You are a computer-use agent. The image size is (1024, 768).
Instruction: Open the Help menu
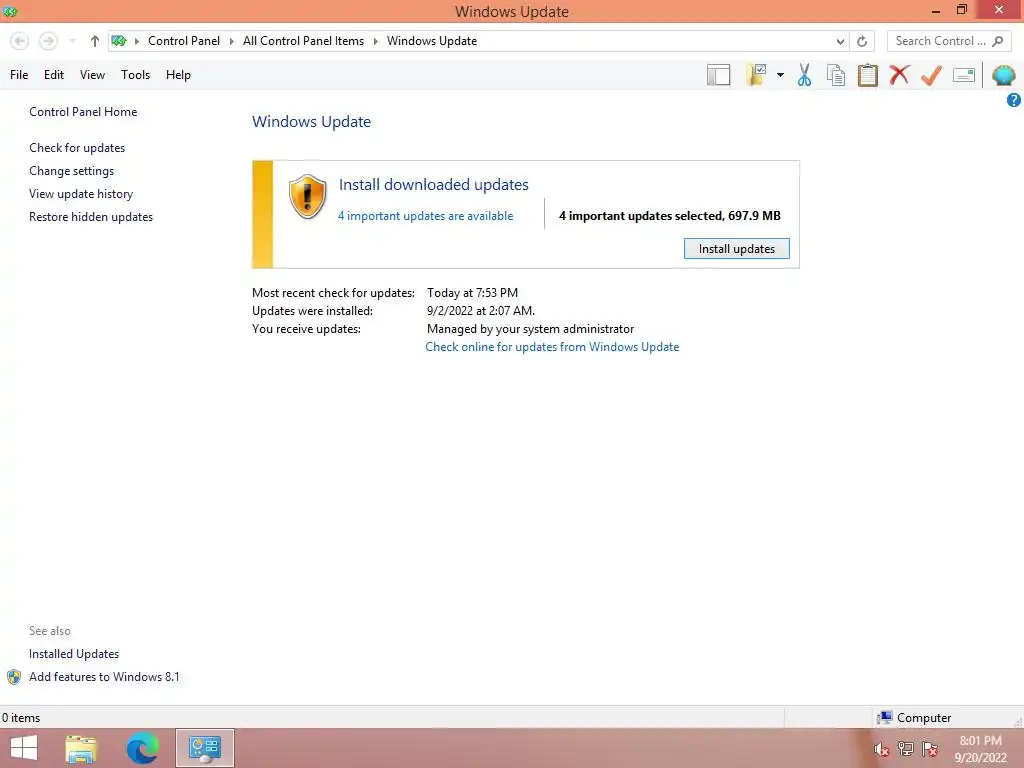click(x=178, y=75)
